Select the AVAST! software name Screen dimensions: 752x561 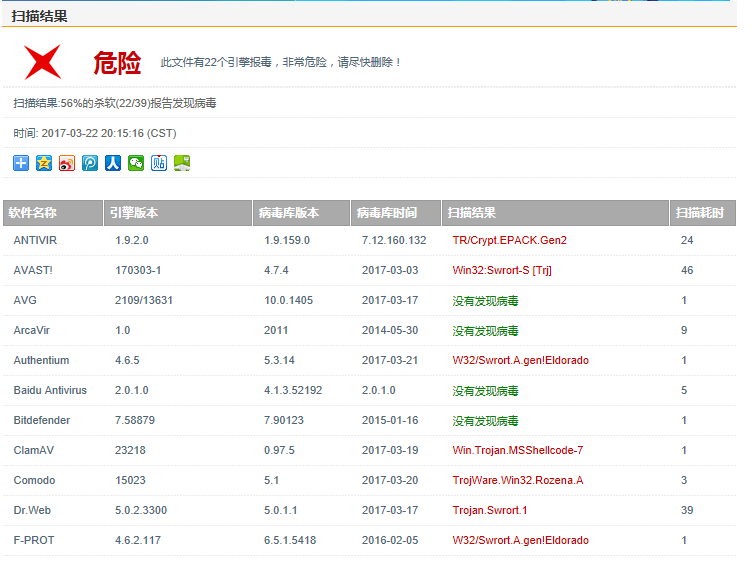33,270
